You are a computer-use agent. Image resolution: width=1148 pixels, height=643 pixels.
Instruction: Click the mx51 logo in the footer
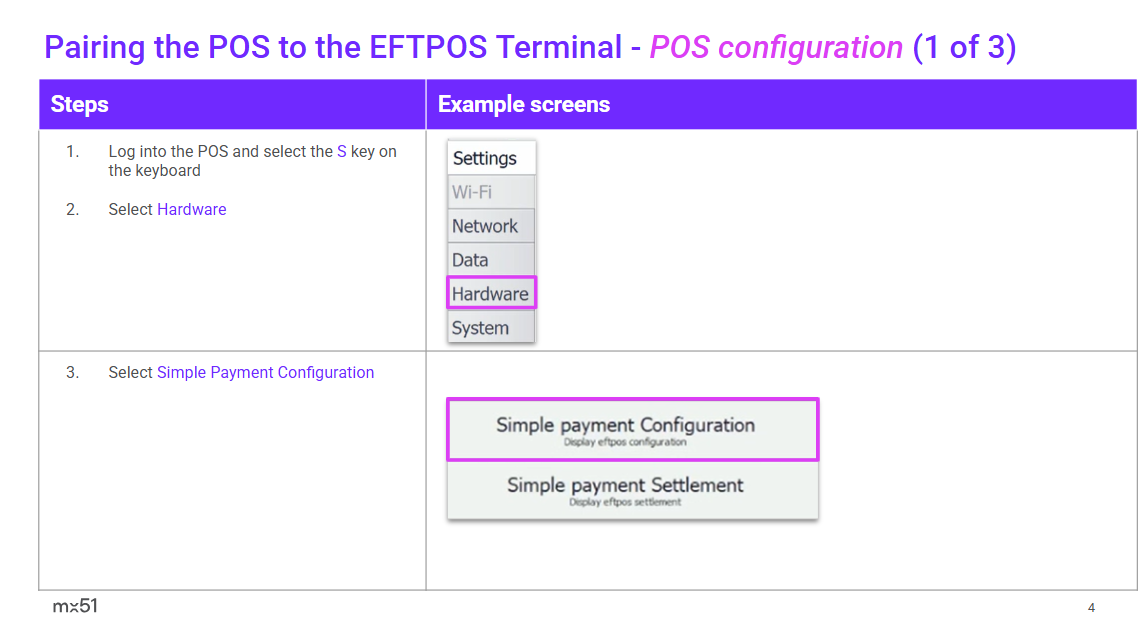point(75,606)
